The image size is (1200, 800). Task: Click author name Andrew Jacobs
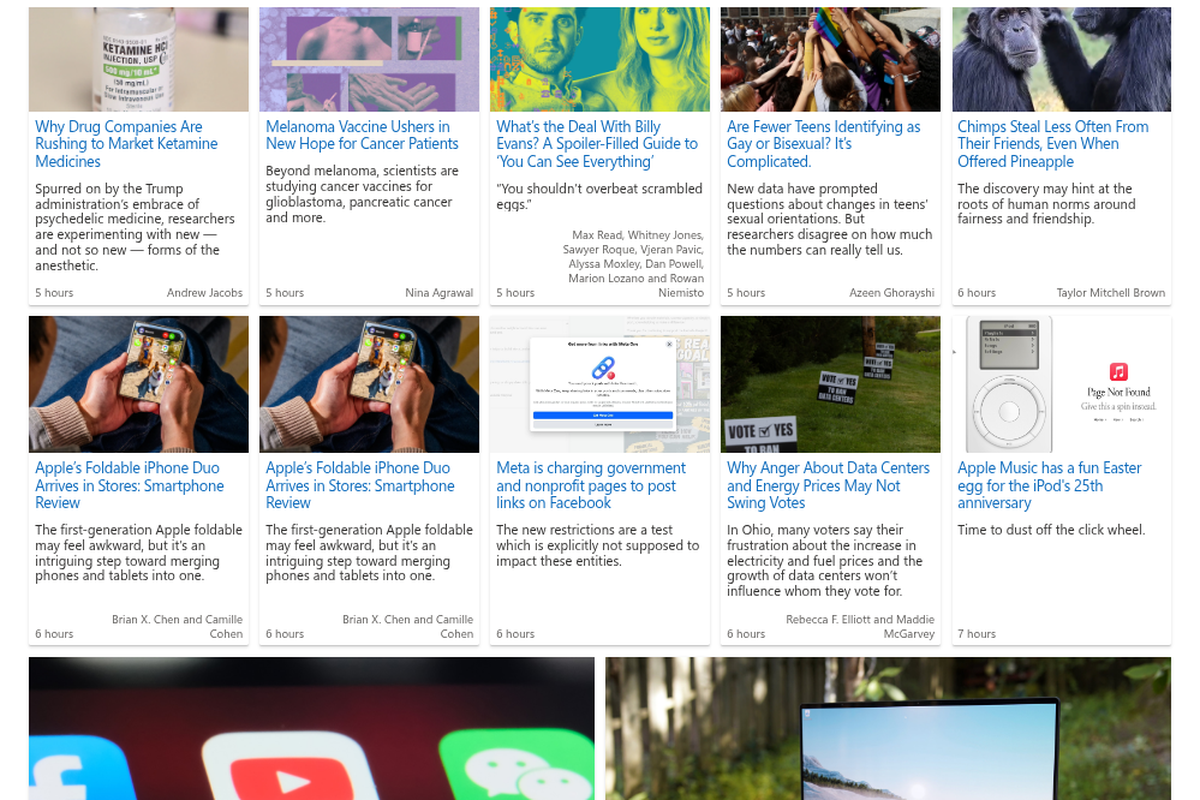(205, 293)
